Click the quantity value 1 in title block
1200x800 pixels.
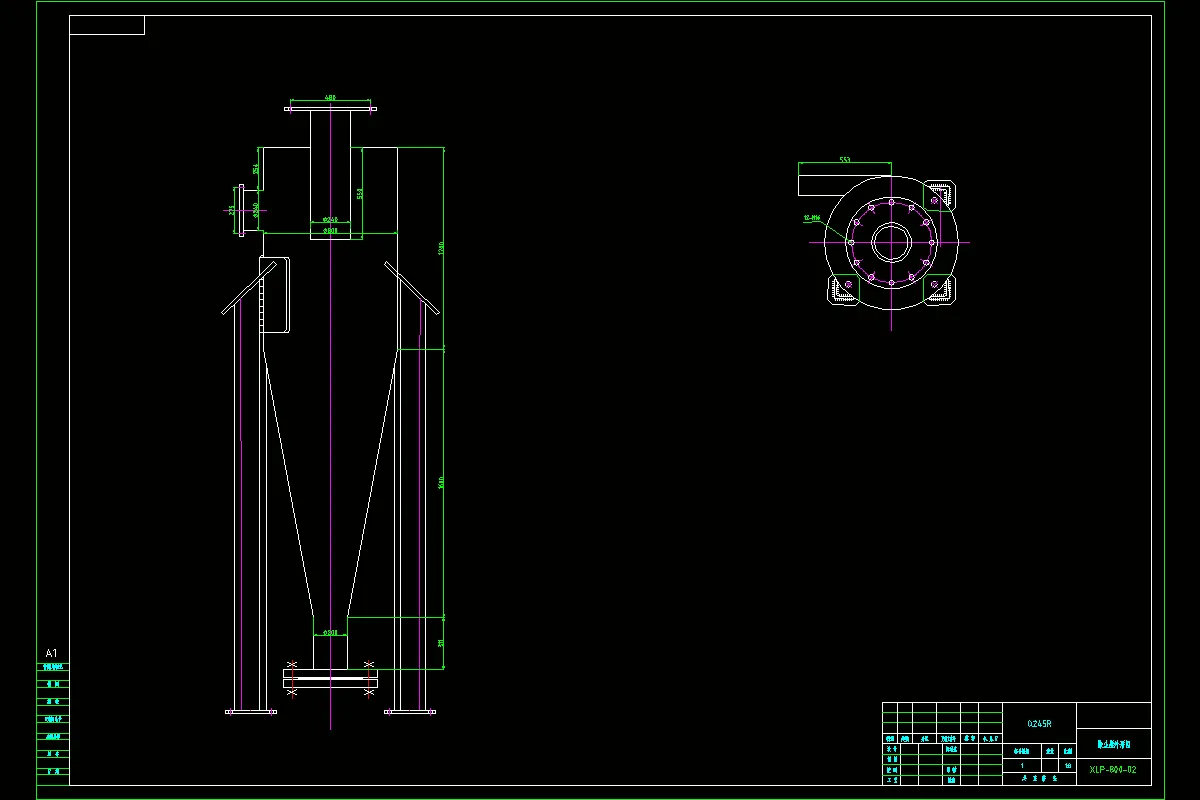click(x=1021, y=765)
